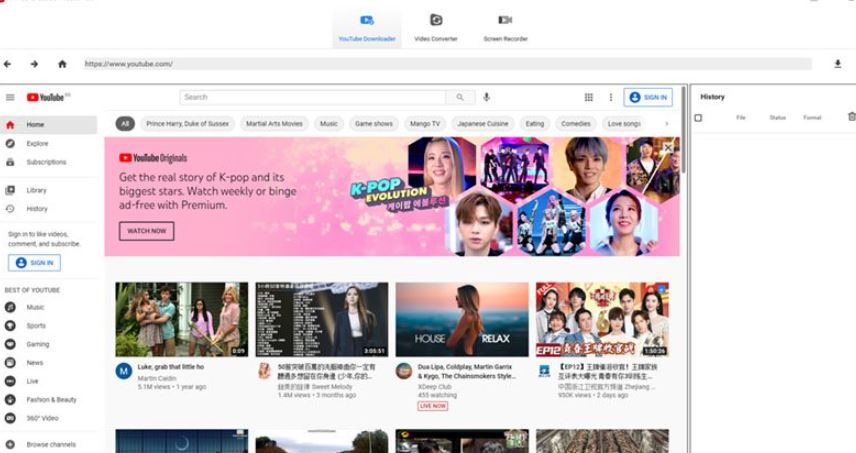Screen dimensions: 856x453
Task: Close the K-Pop Evolution banner
Action: [668, 147]
